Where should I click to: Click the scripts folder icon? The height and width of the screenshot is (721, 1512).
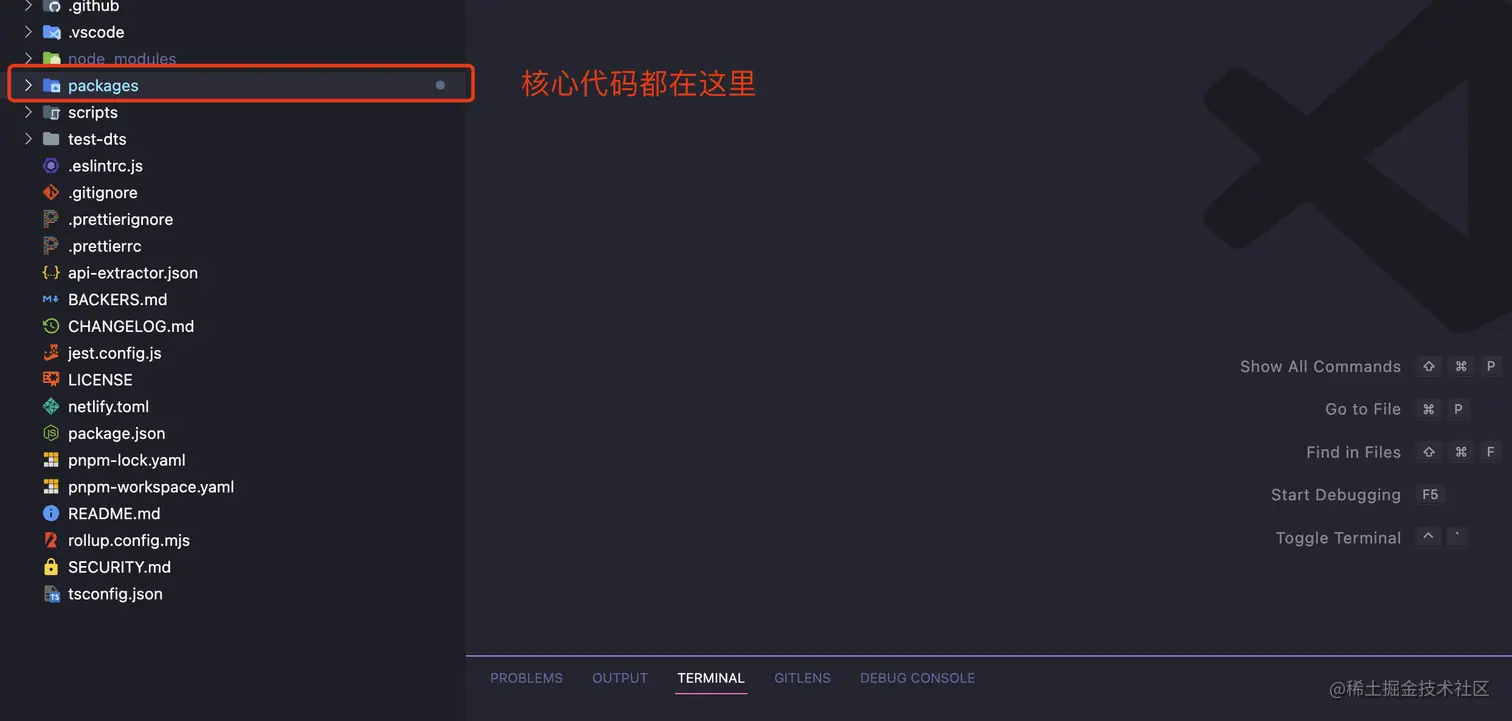(51, 112)
